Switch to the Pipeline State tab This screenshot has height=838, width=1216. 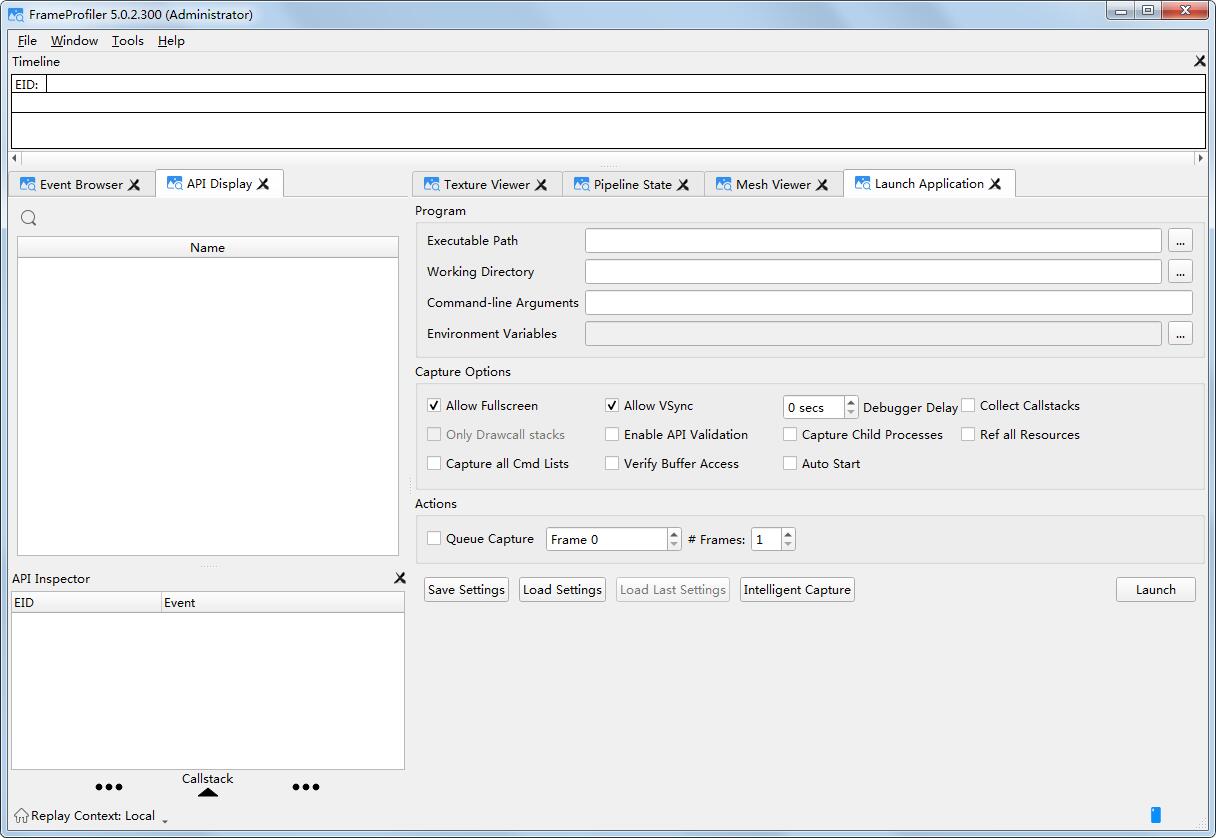[x=632, y=185]
